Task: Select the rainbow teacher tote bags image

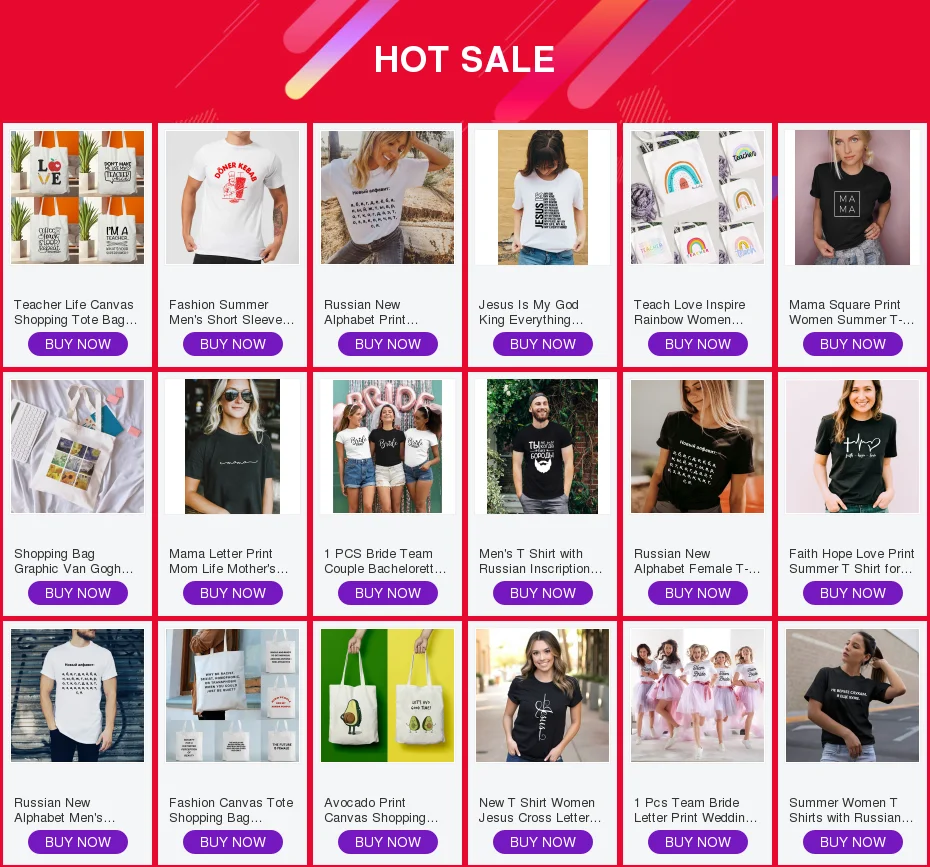Action: [x=698, y=197]
